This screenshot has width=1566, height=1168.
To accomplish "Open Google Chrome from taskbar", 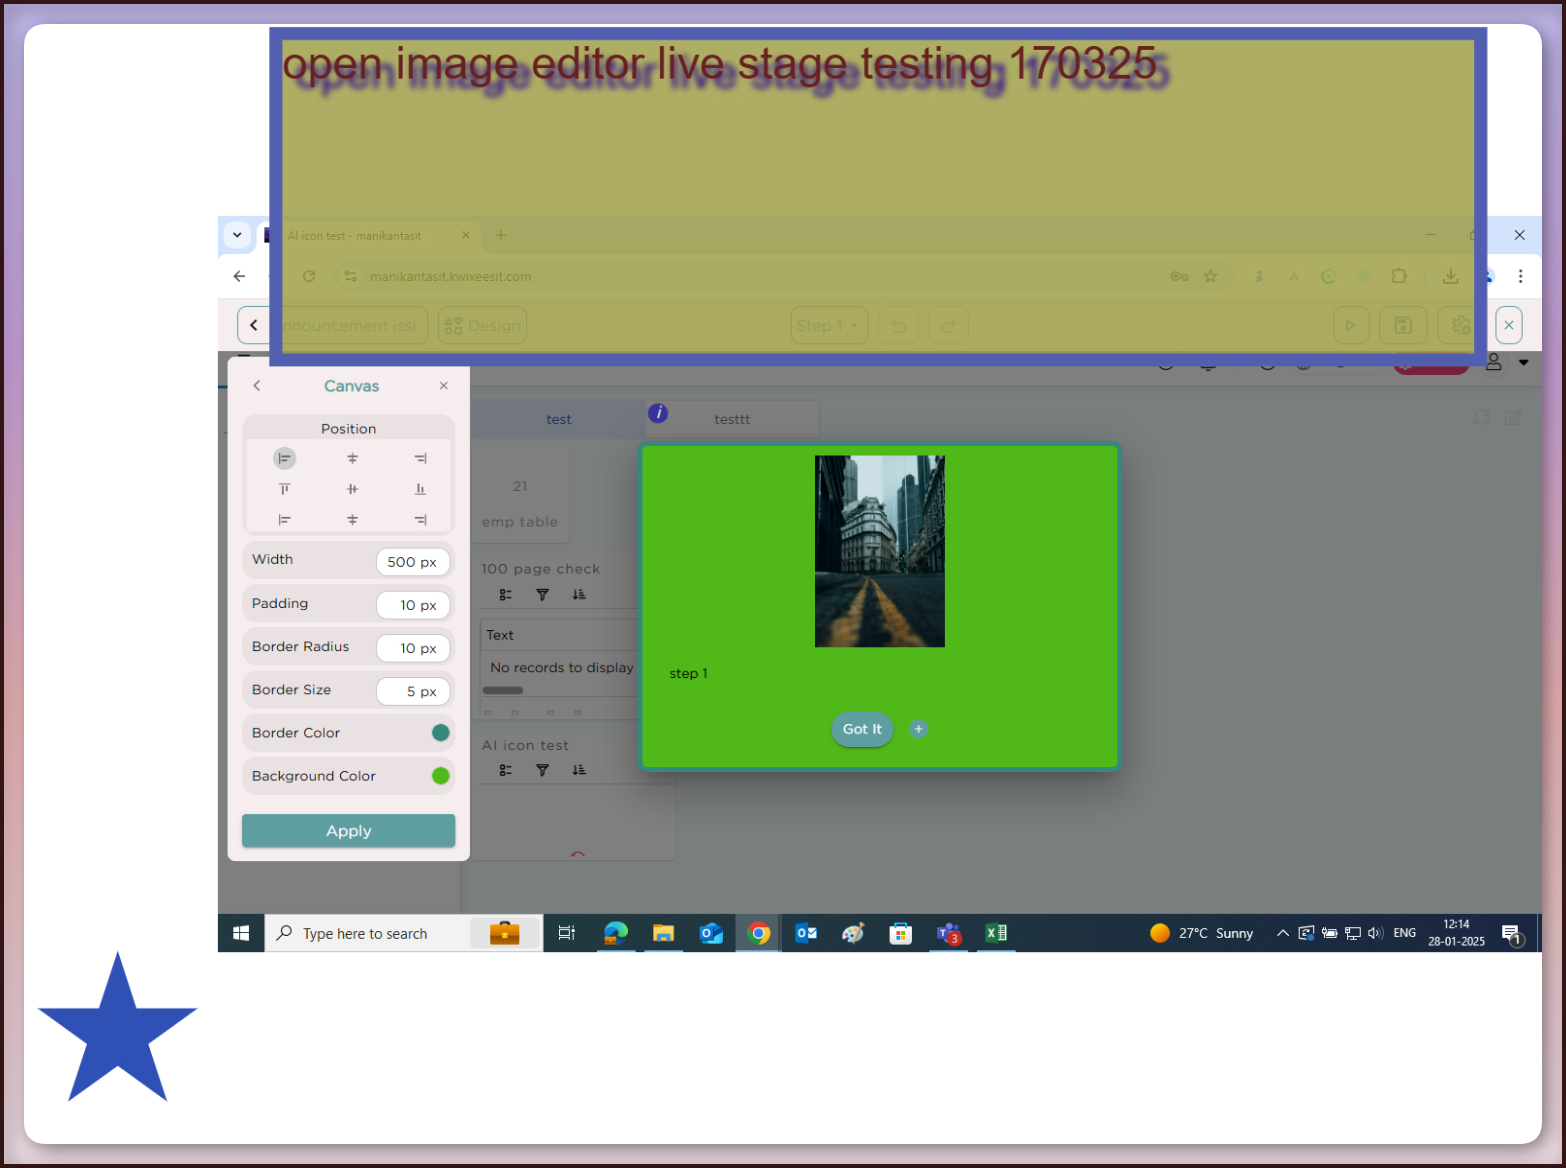I will tap(759, 933).
